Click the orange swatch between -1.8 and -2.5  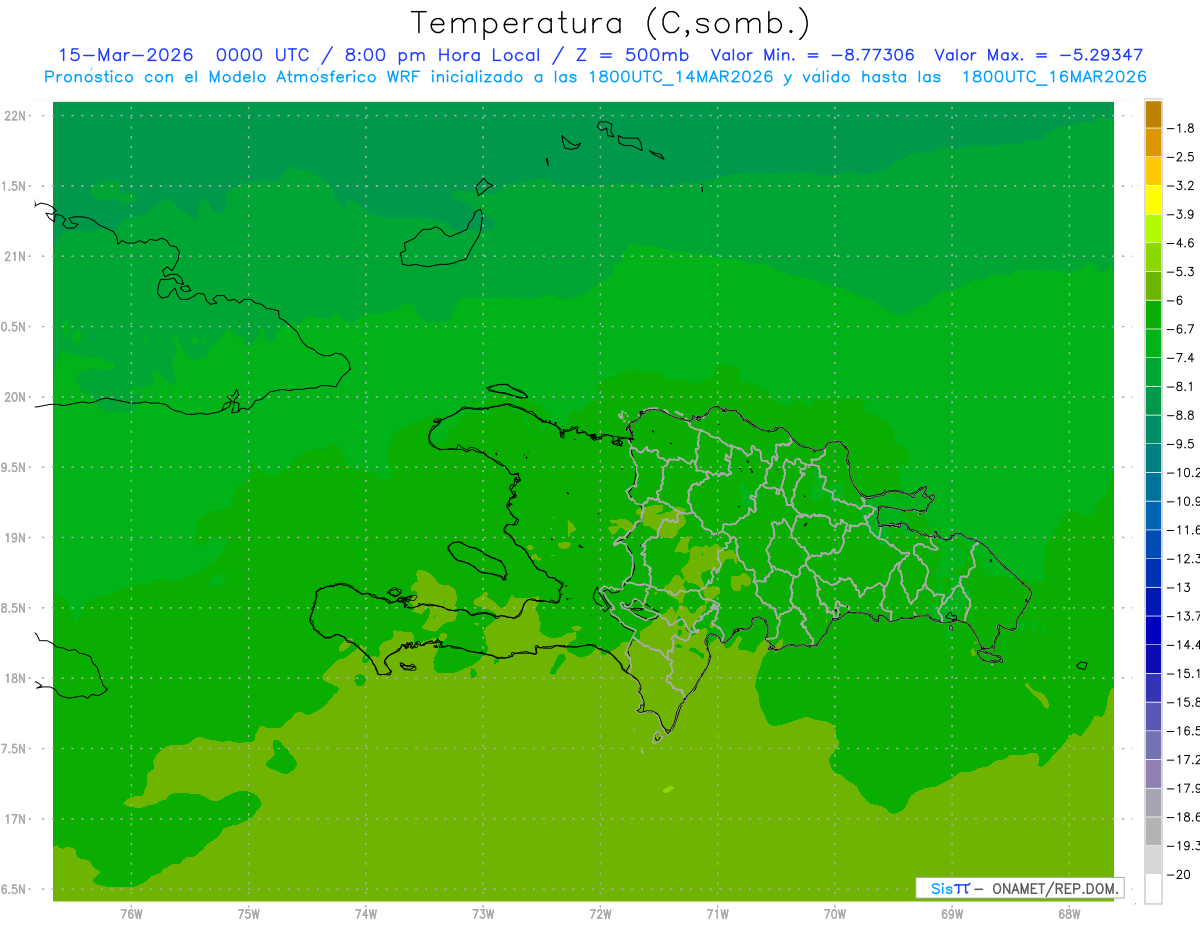[x=1153, y=142]
